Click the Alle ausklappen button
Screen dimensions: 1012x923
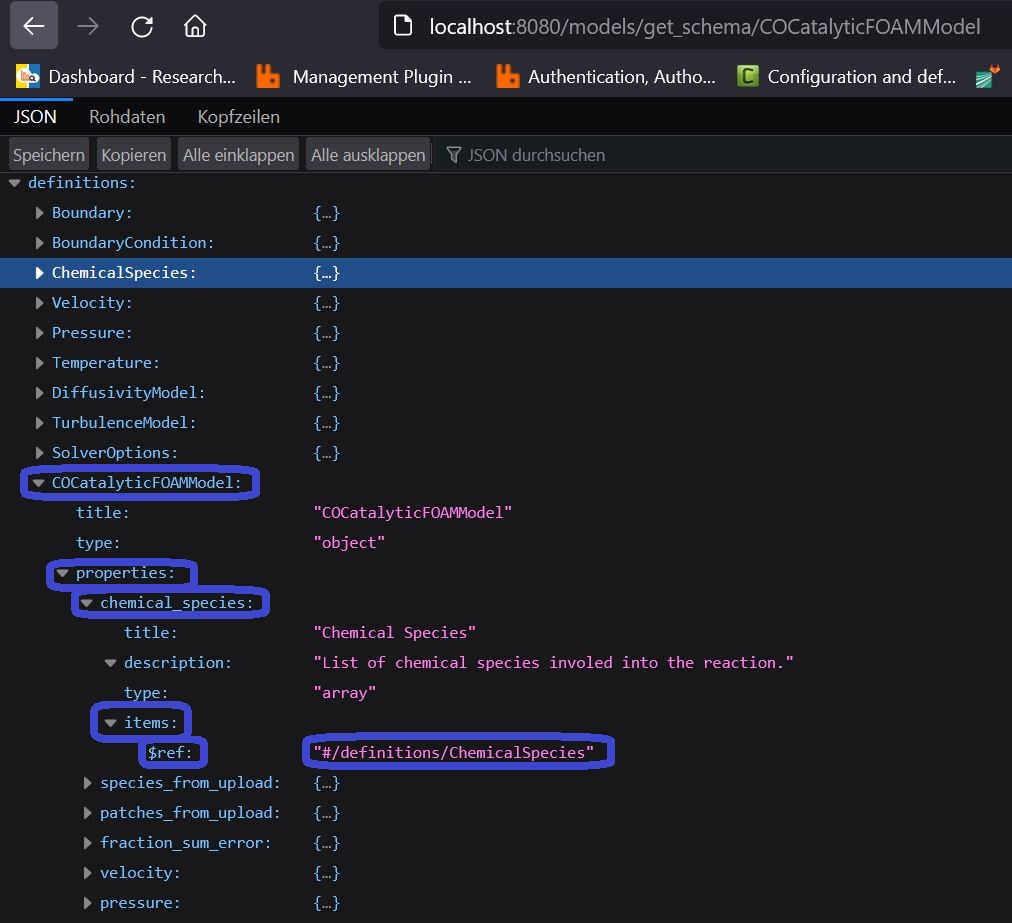point(368,155)
